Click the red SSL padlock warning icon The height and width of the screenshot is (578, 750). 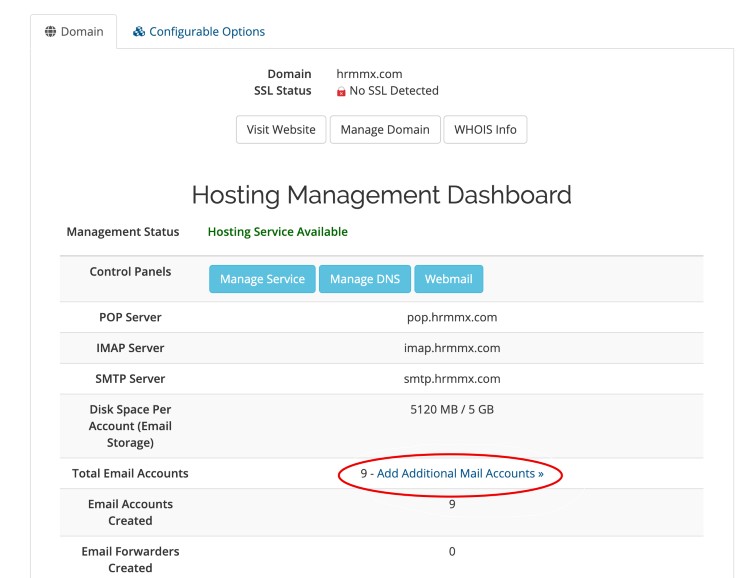tap(341, 91)
